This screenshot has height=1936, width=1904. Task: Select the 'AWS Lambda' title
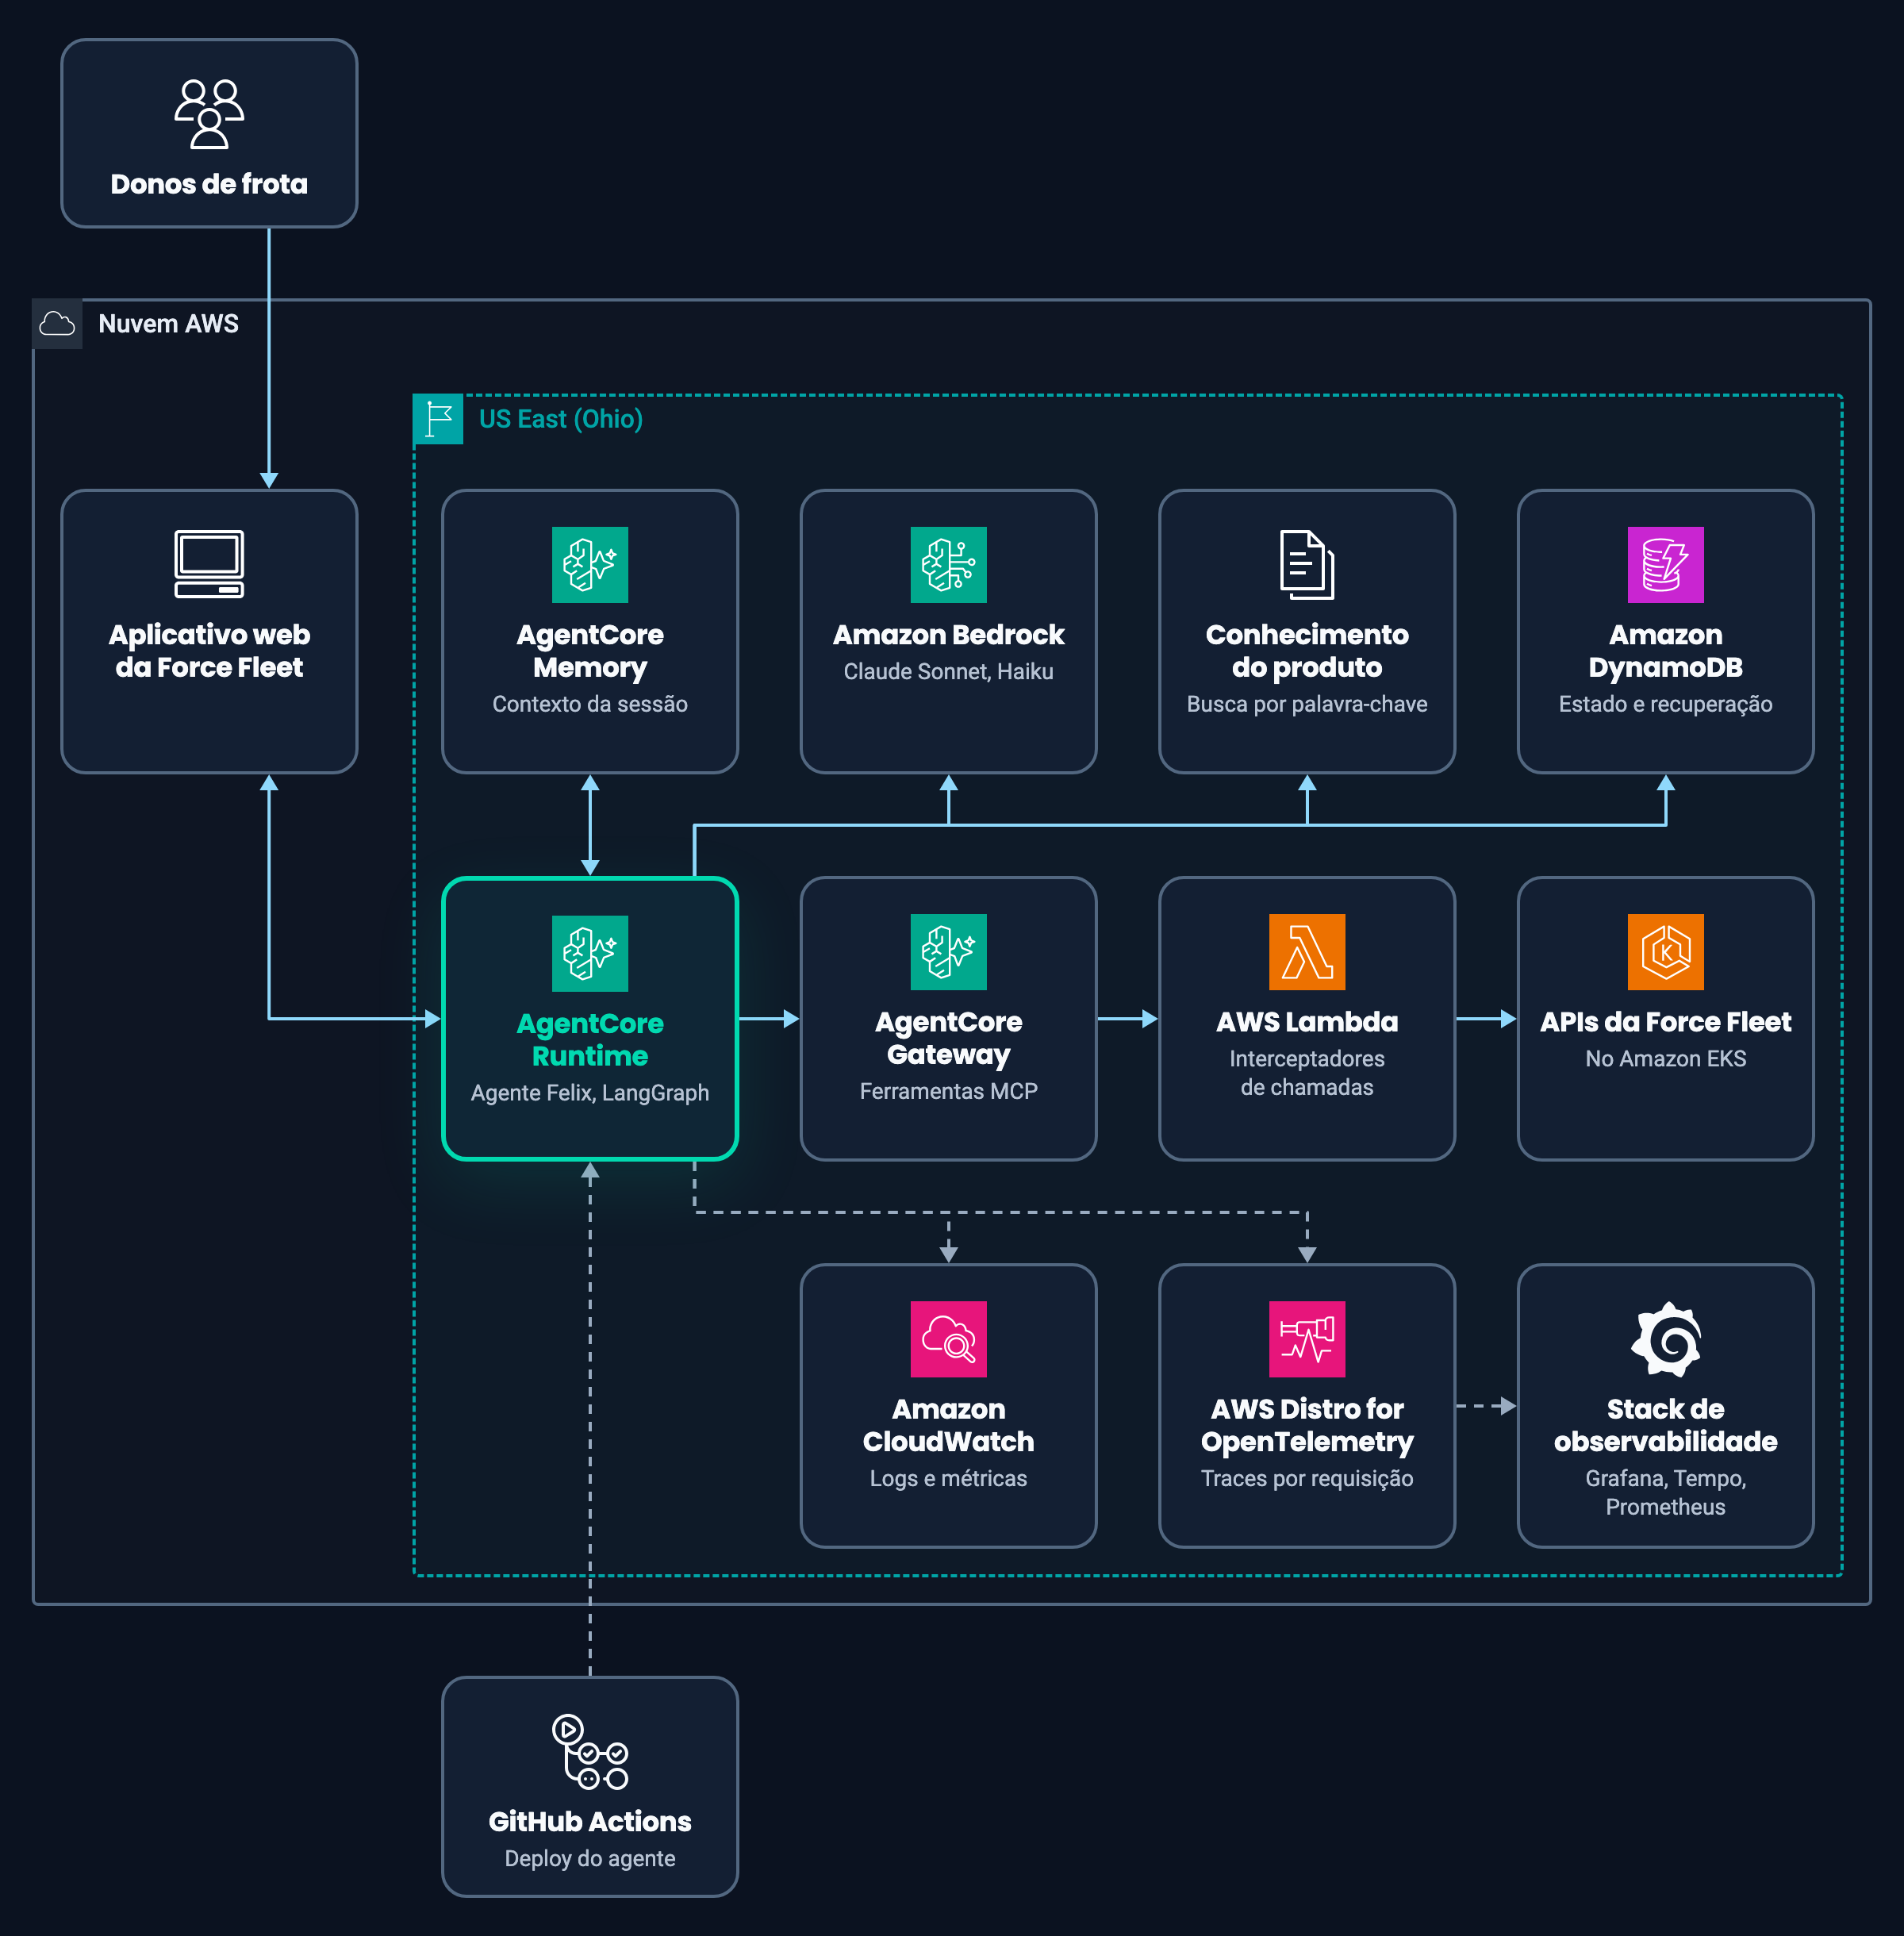(1307, 1022)
